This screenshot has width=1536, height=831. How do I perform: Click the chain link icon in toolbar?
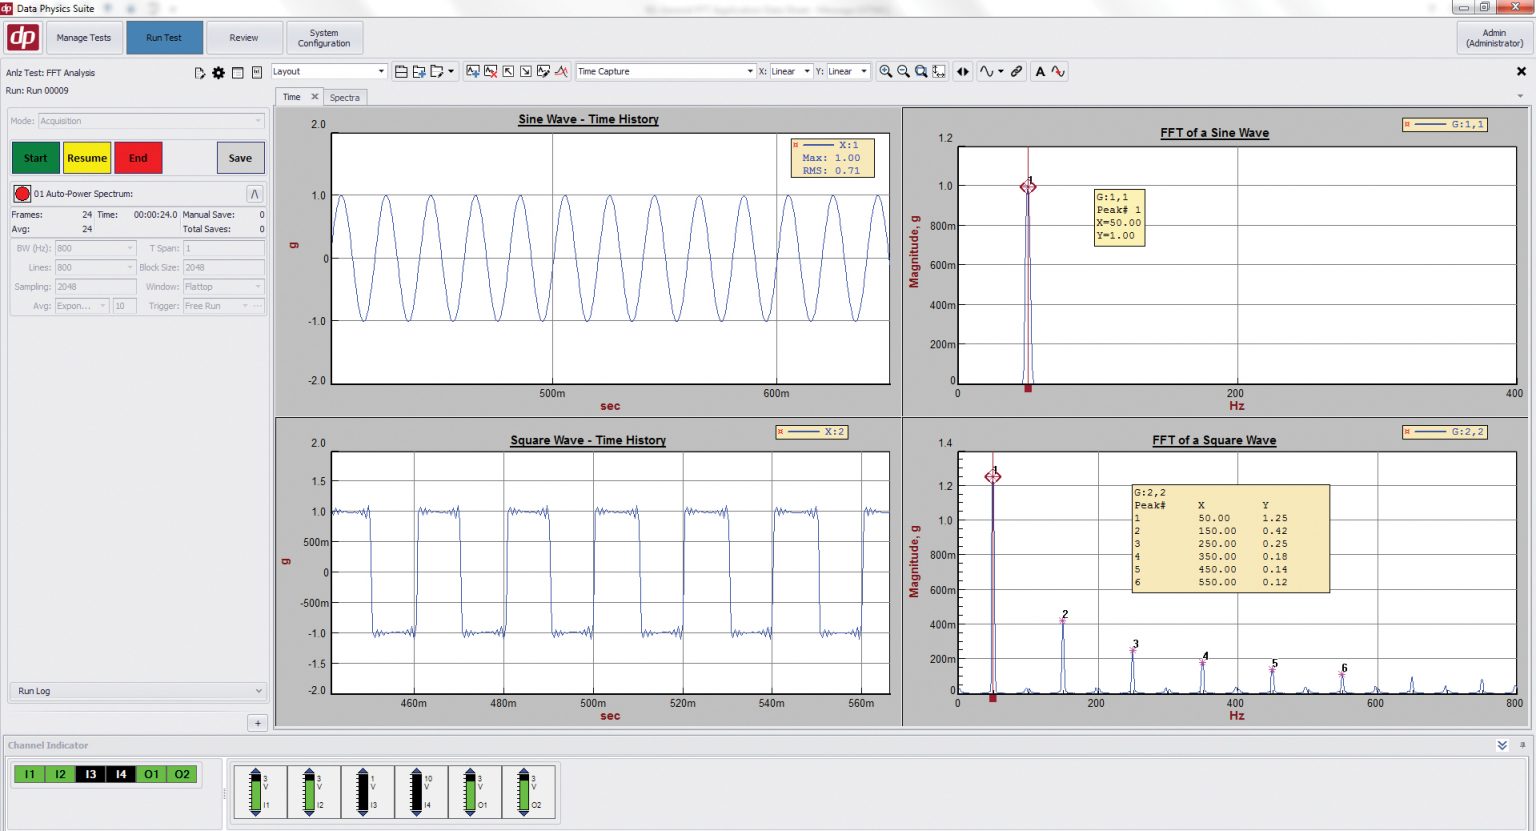point(1016,72)
